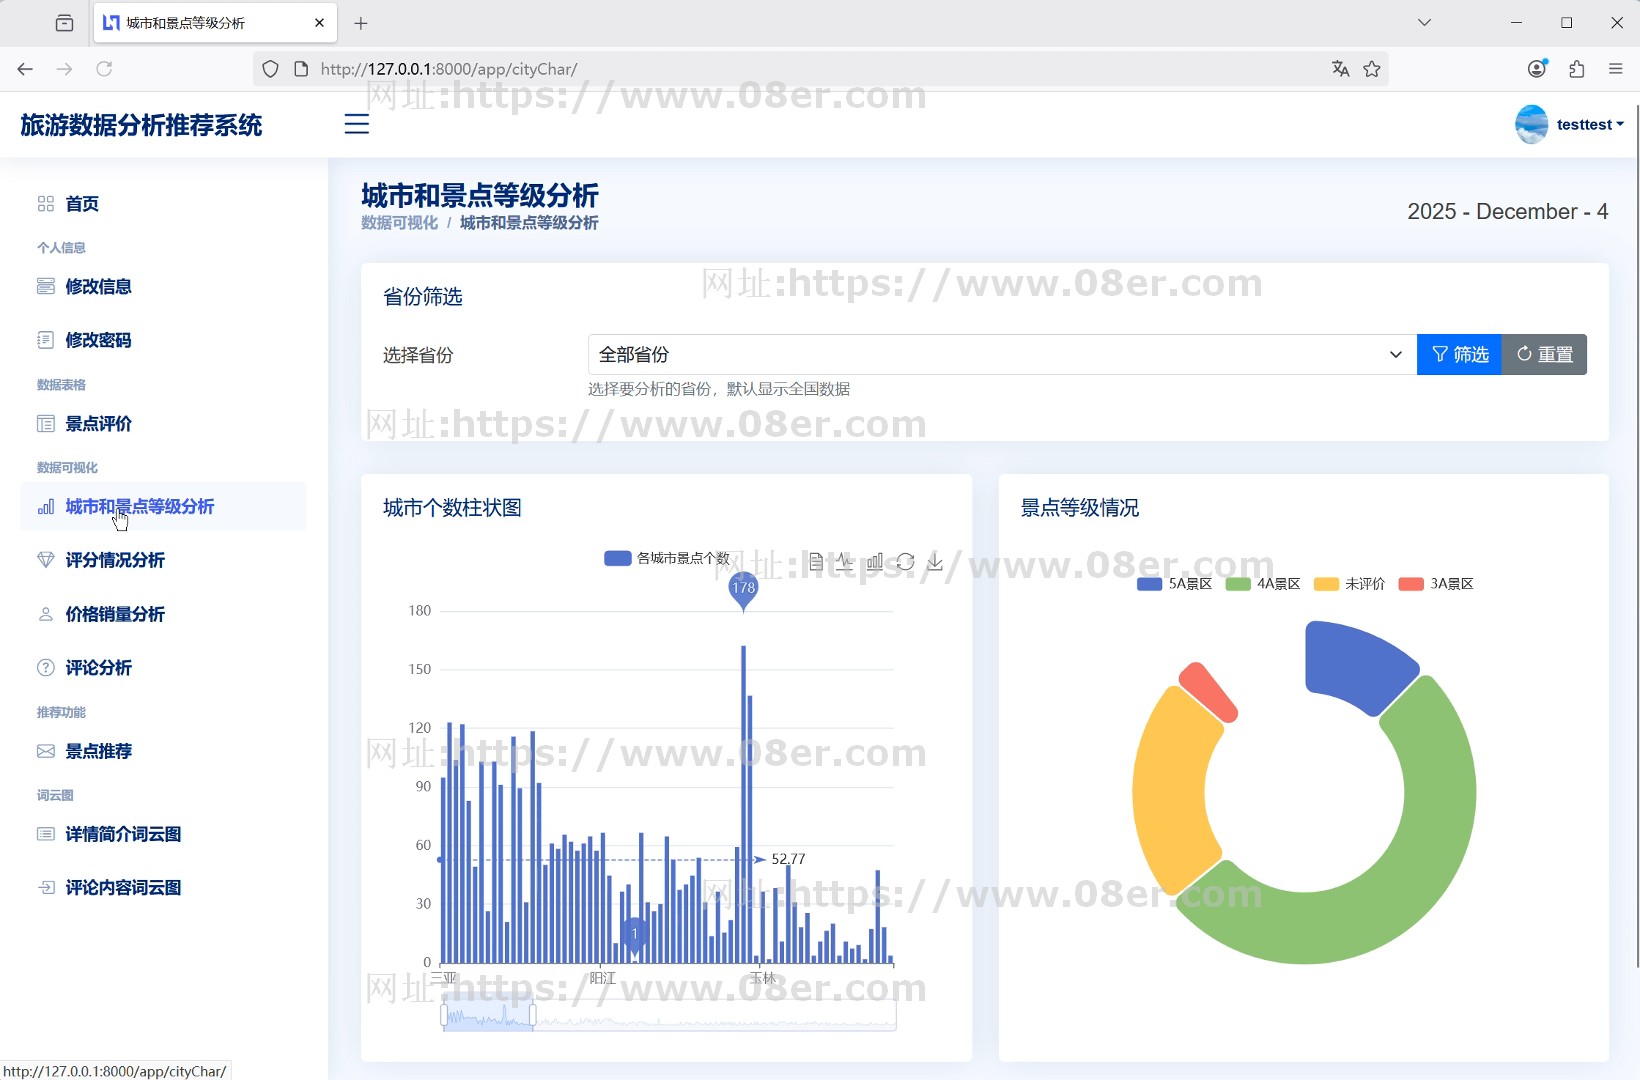Collapse the sidebar with the hamburger menu
This screenshot has width=1640, height=1080.
click(x=357, y=124)
